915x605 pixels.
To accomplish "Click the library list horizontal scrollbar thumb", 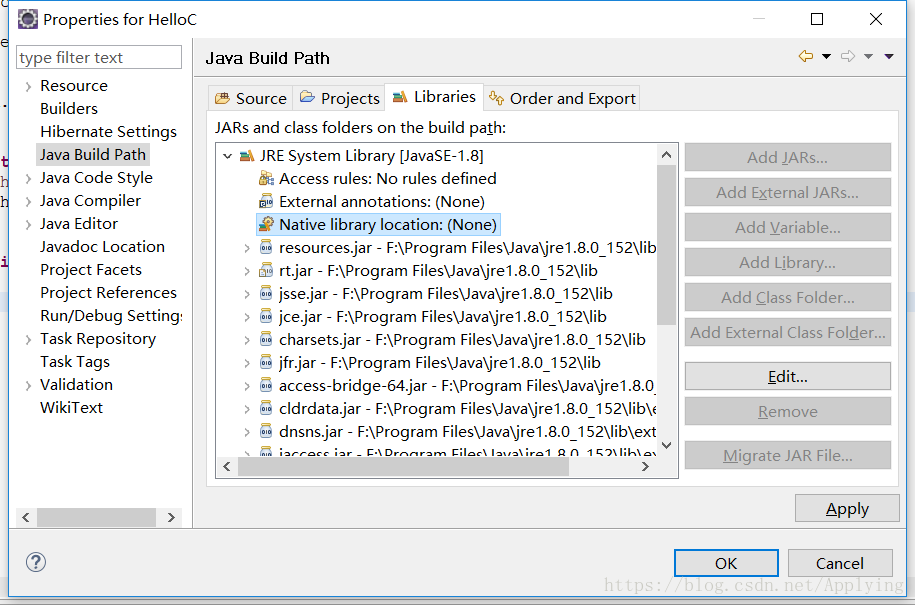I will pyautogui.click(x=403, y=467).
